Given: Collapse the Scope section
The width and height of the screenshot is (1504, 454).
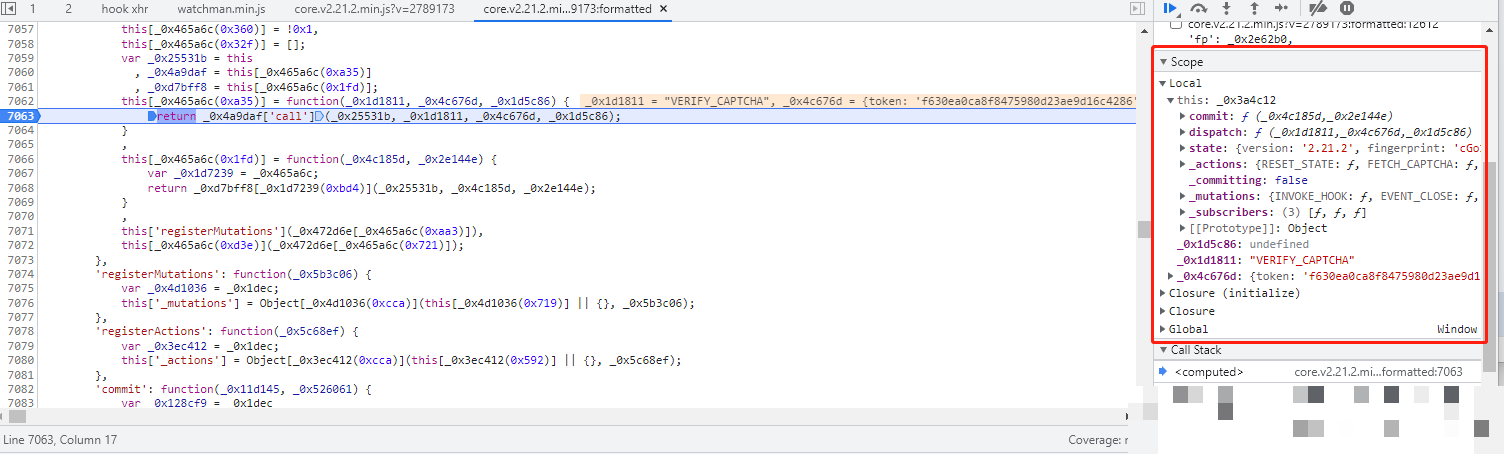Looking at the screenshot, I should point(1164,62).
